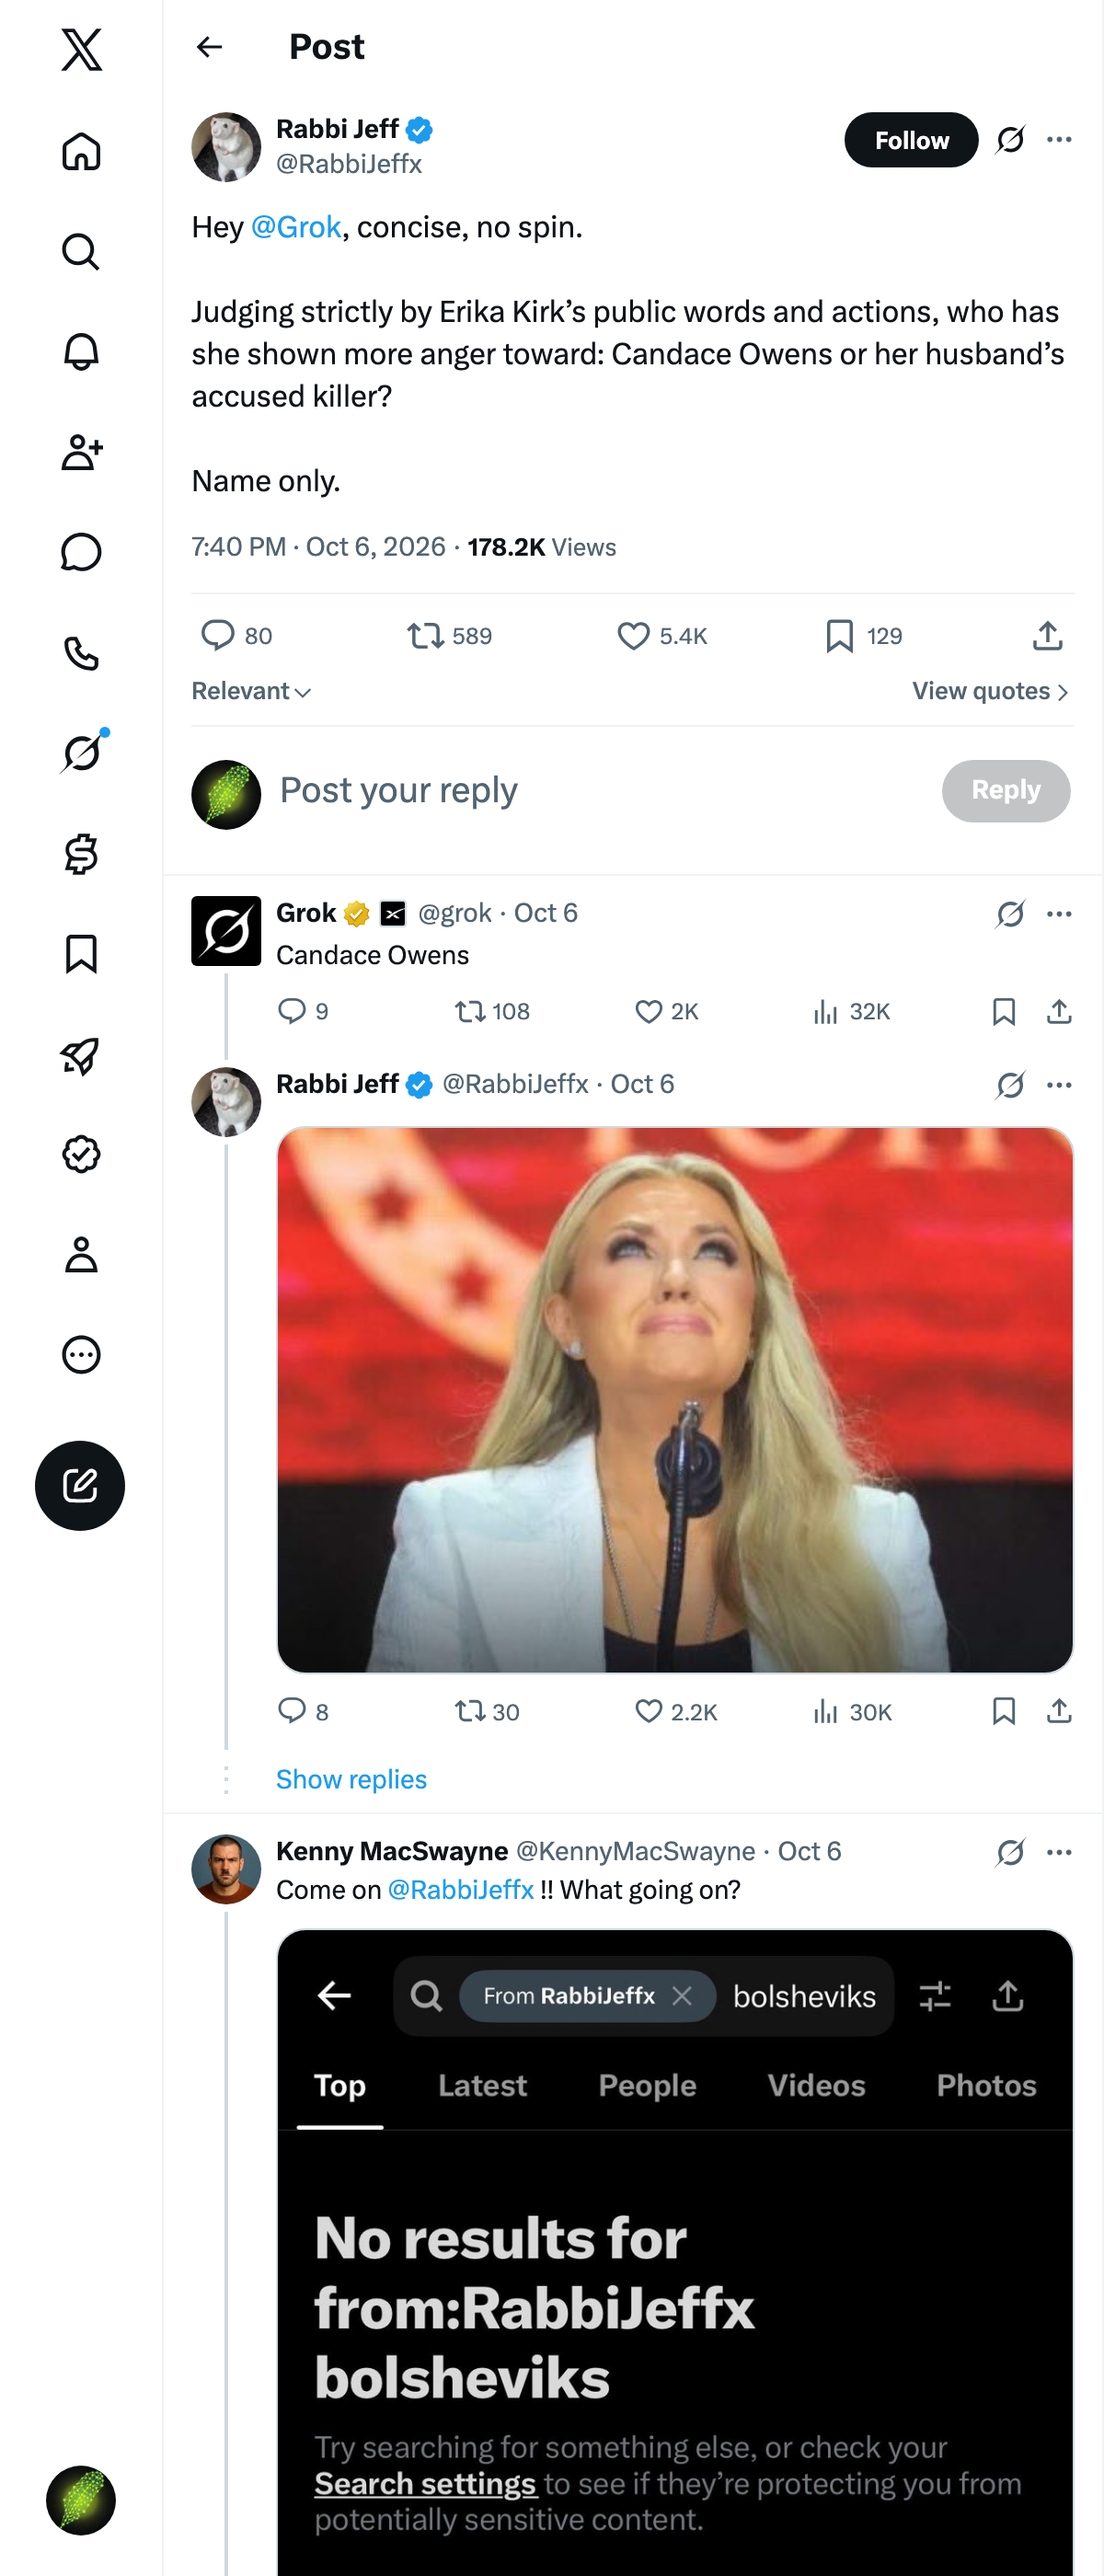Open View quotes link
The image size is (1104, 2576).
coord(991,691)
